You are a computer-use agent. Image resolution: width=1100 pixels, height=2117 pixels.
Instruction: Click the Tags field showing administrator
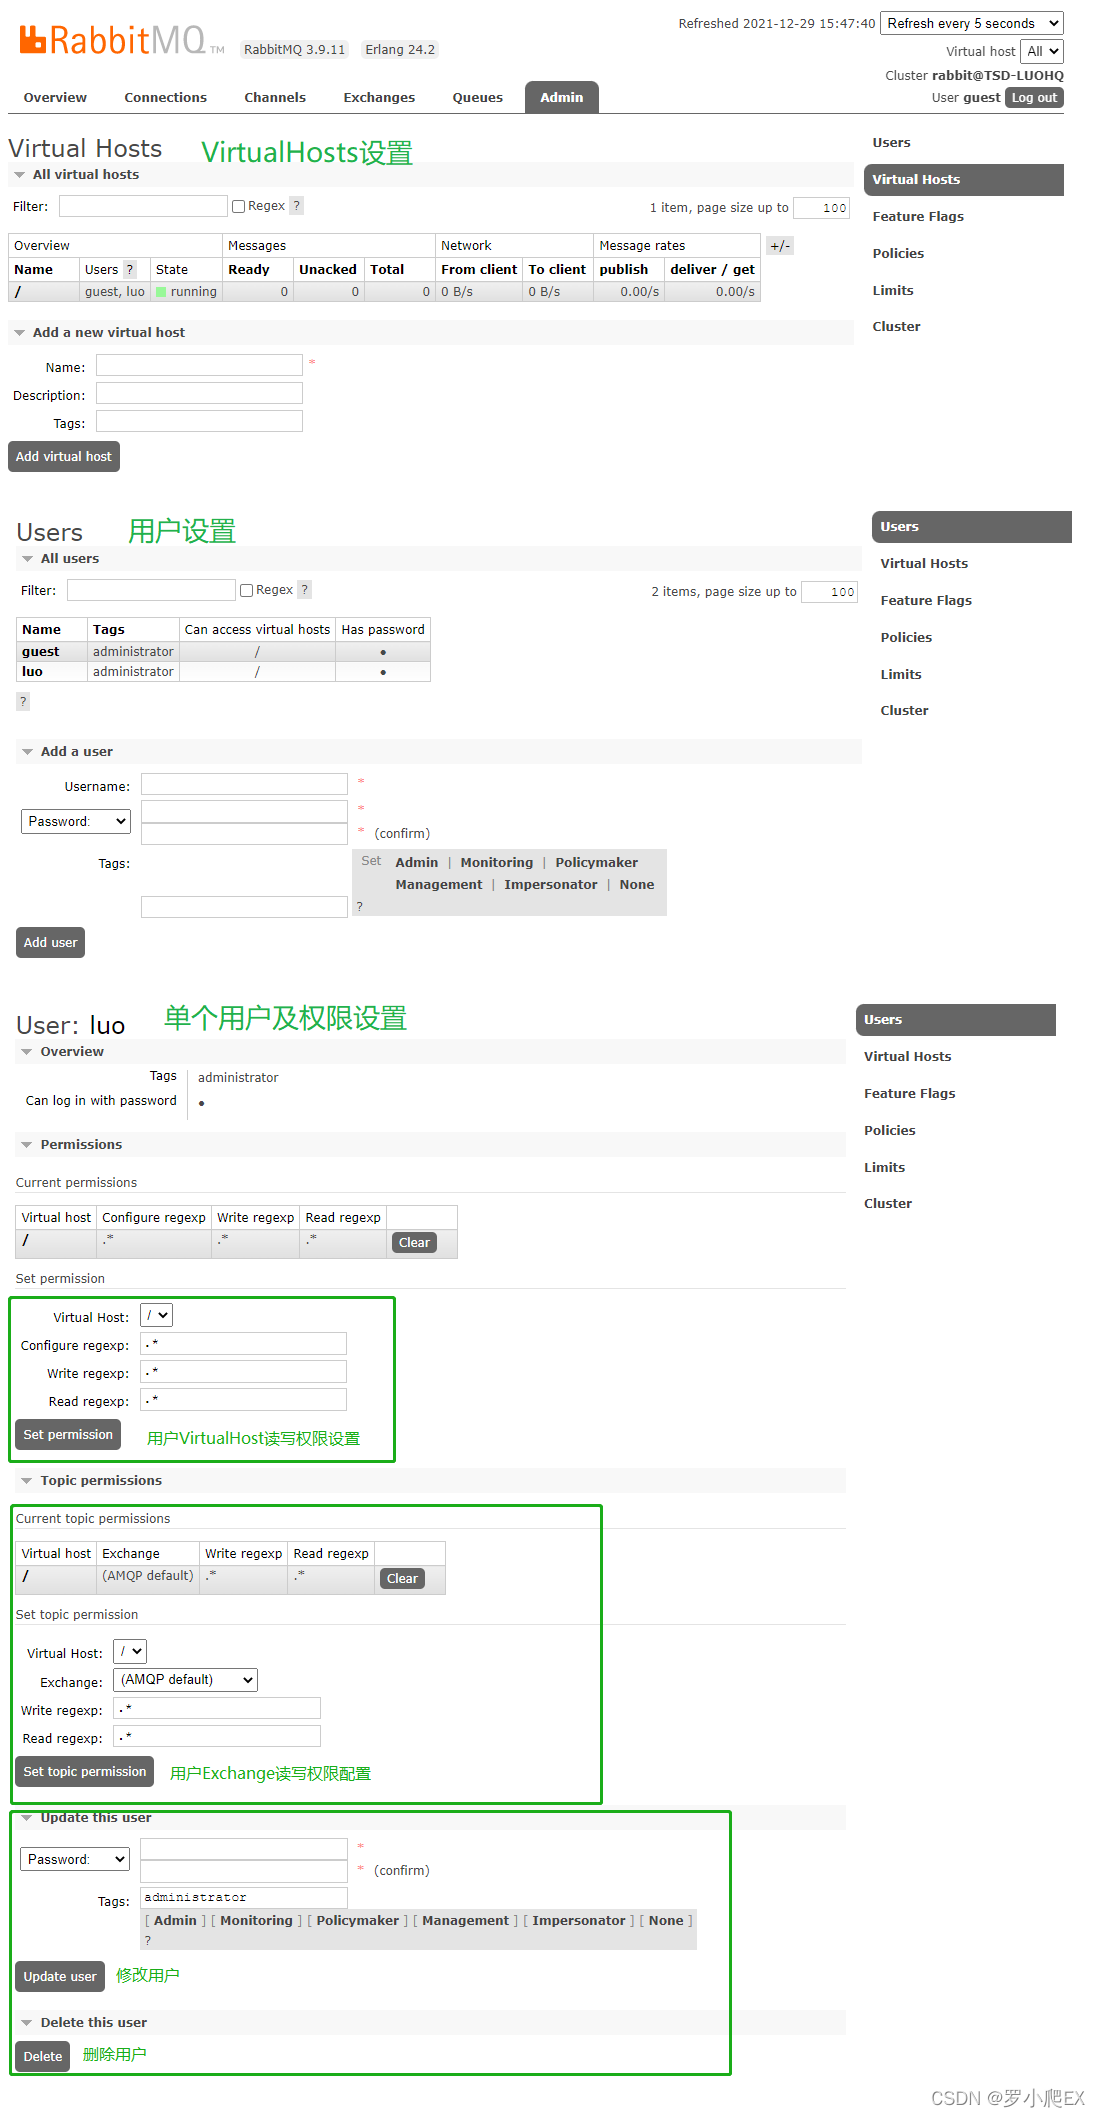244,1898
